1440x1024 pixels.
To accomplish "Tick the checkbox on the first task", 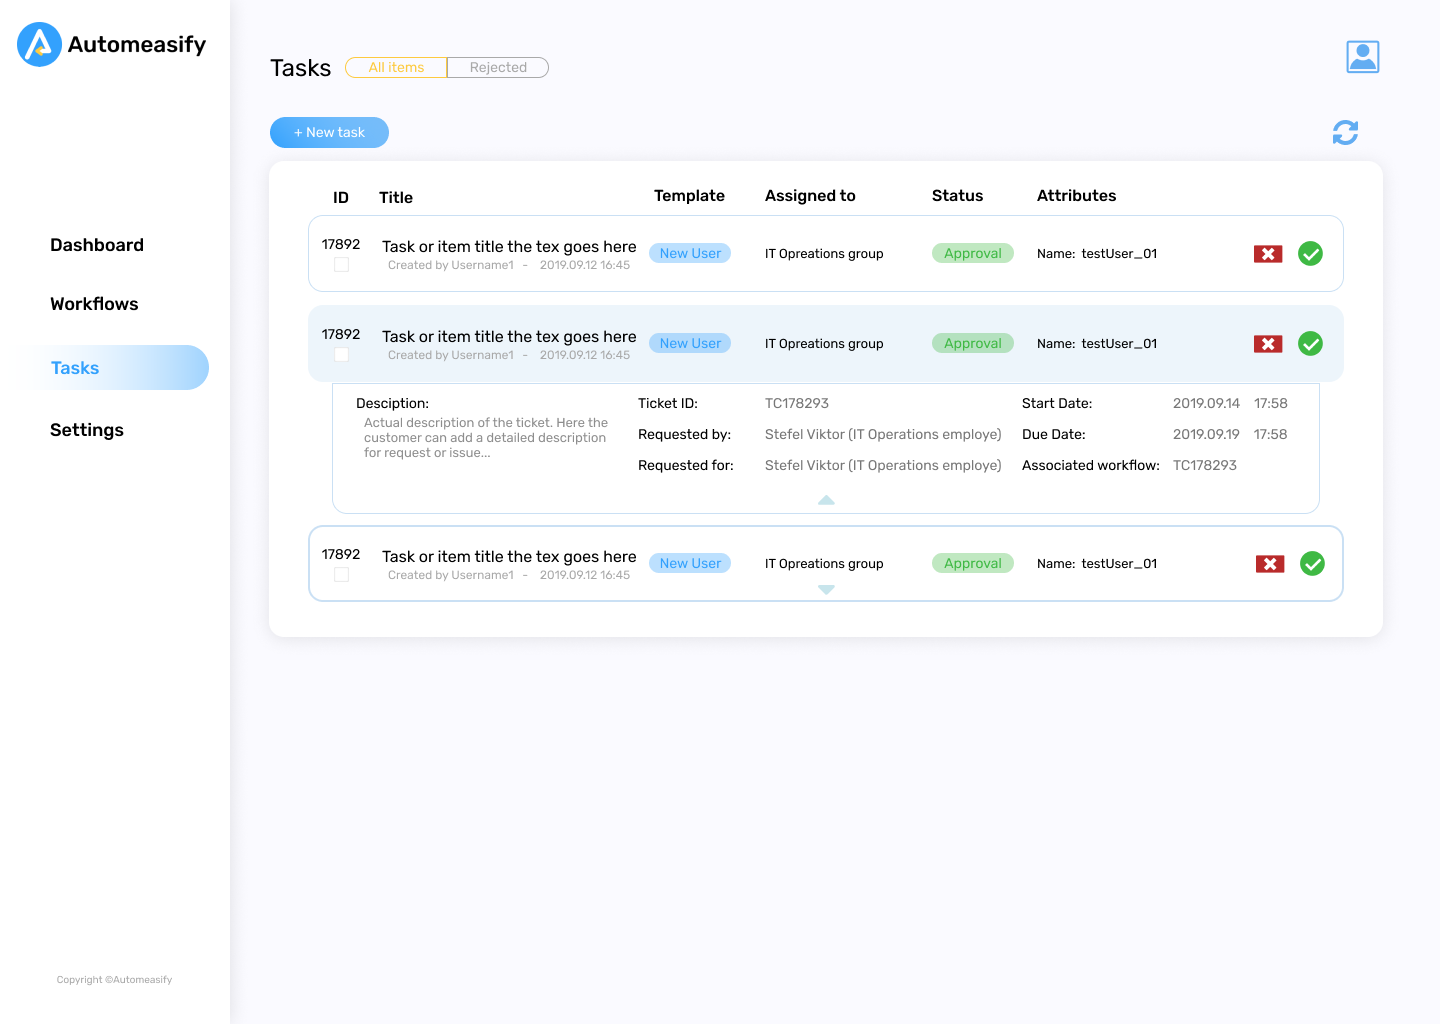I will (341, 264).
